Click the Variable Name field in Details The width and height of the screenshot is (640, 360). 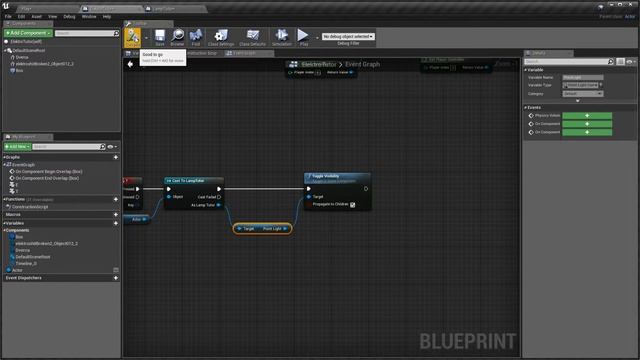pos(583,77)
